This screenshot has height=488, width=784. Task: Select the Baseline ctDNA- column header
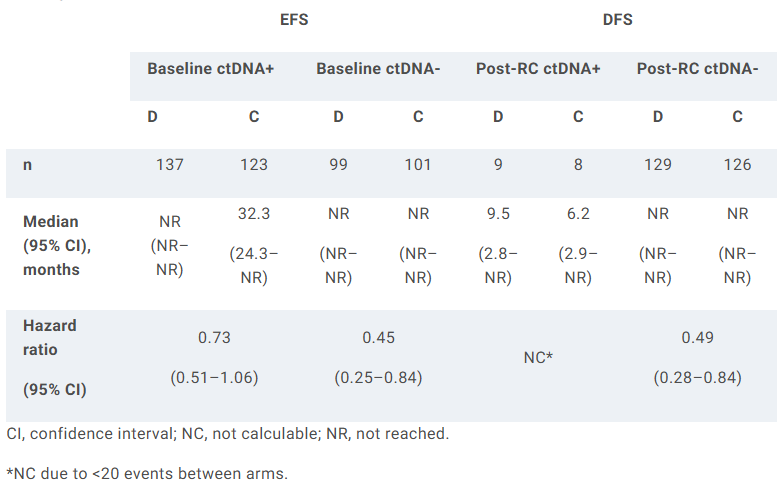(378, 69)
